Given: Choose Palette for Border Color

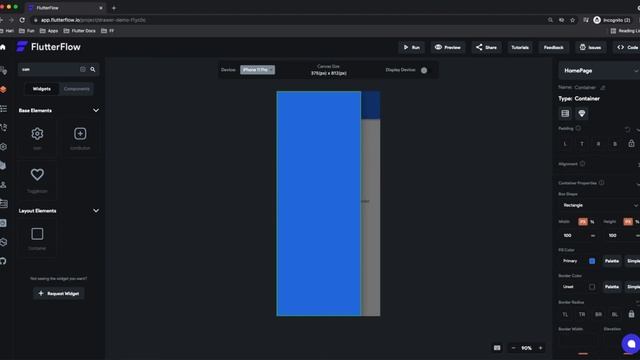Looking at the screenshot, I should [611, 287].
